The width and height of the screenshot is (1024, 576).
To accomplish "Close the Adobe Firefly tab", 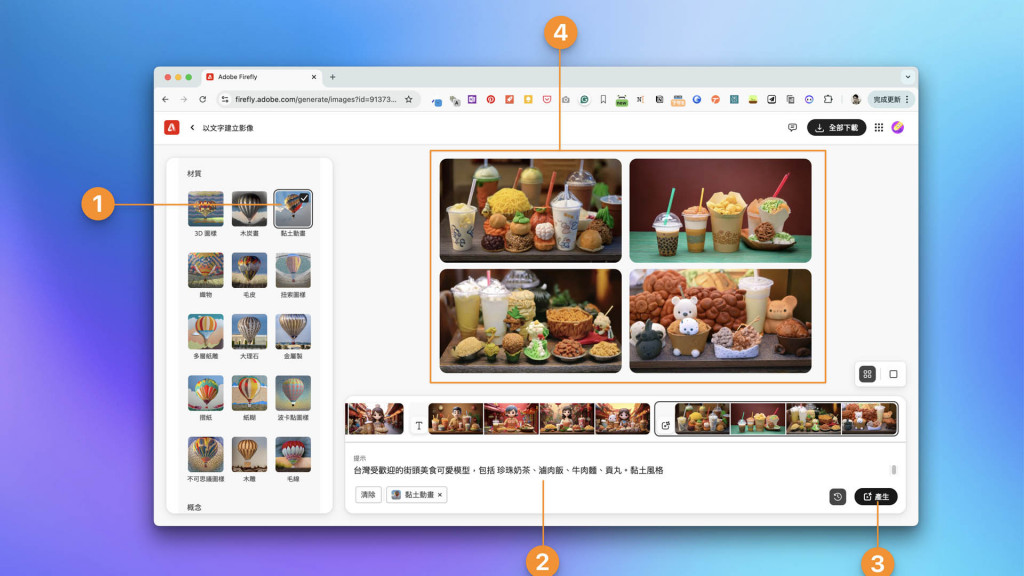I will coord(313,77).
